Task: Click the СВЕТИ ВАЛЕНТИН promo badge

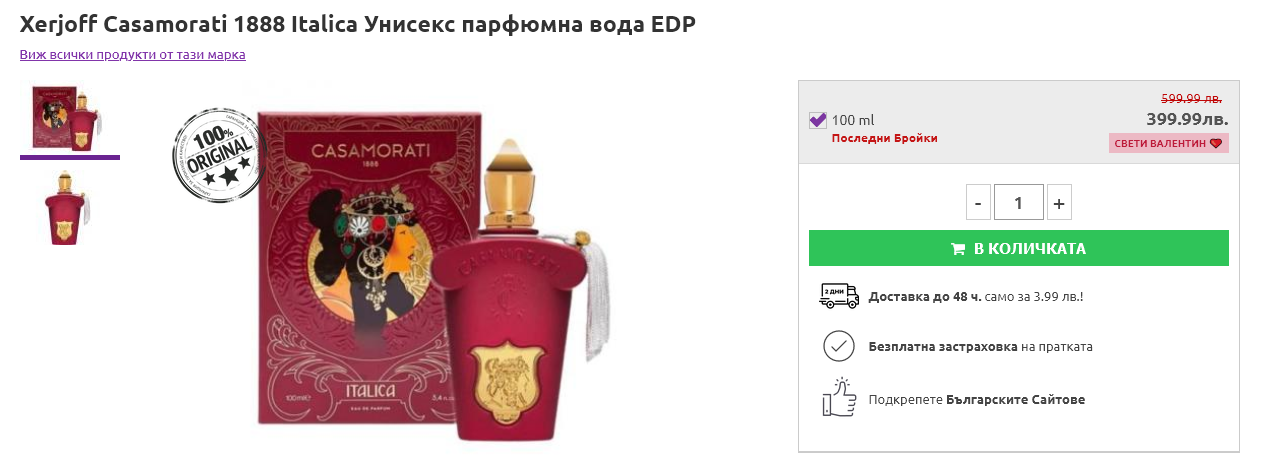Action: (x=1168, y=144)
